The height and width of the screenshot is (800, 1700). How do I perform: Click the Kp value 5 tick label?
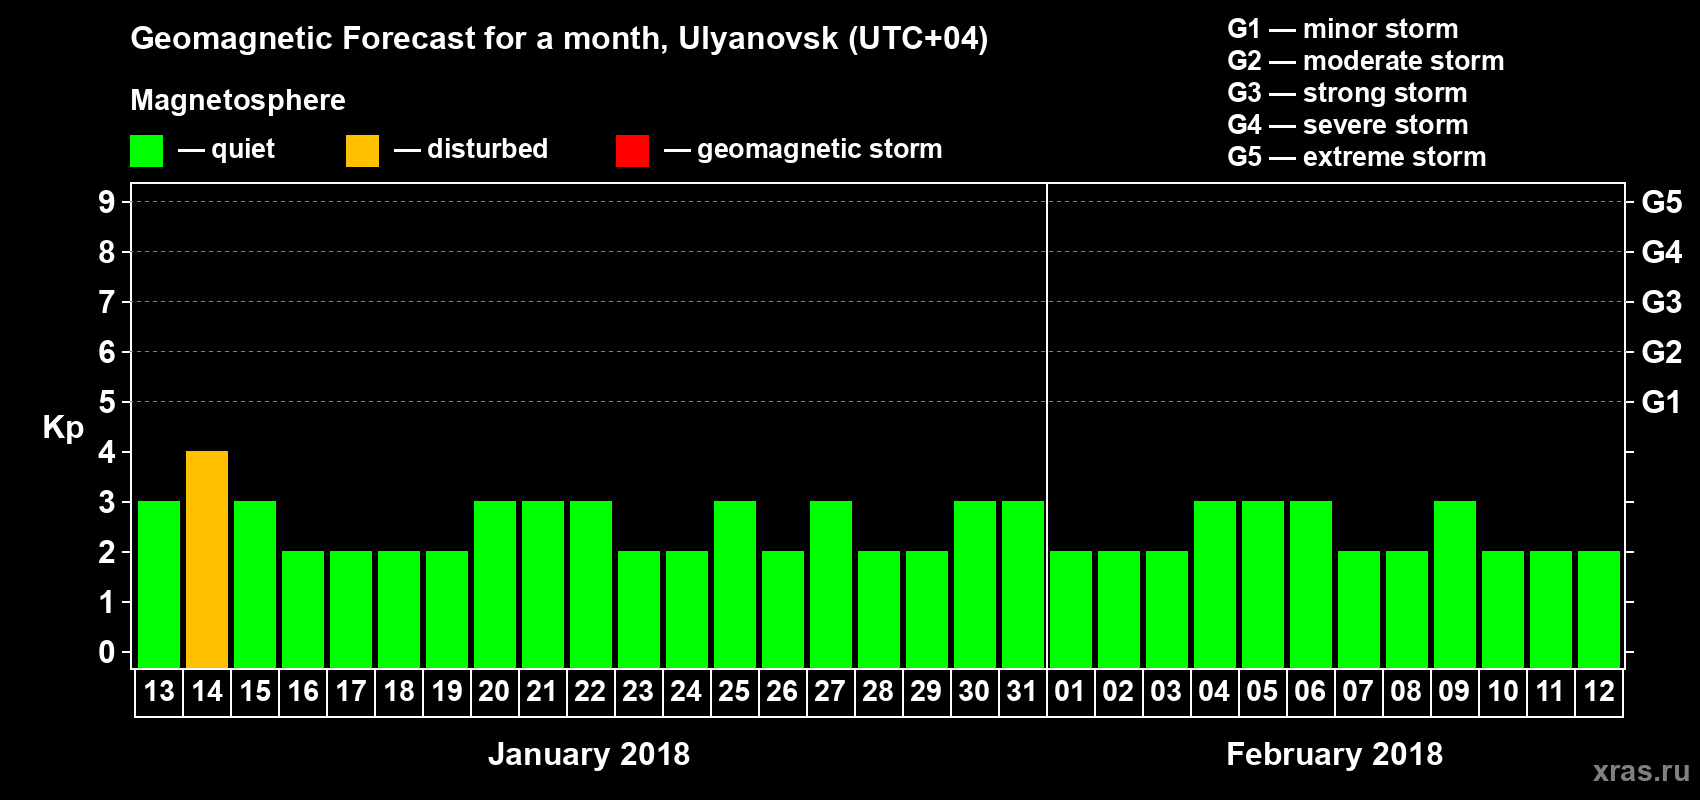click(107, 402)
